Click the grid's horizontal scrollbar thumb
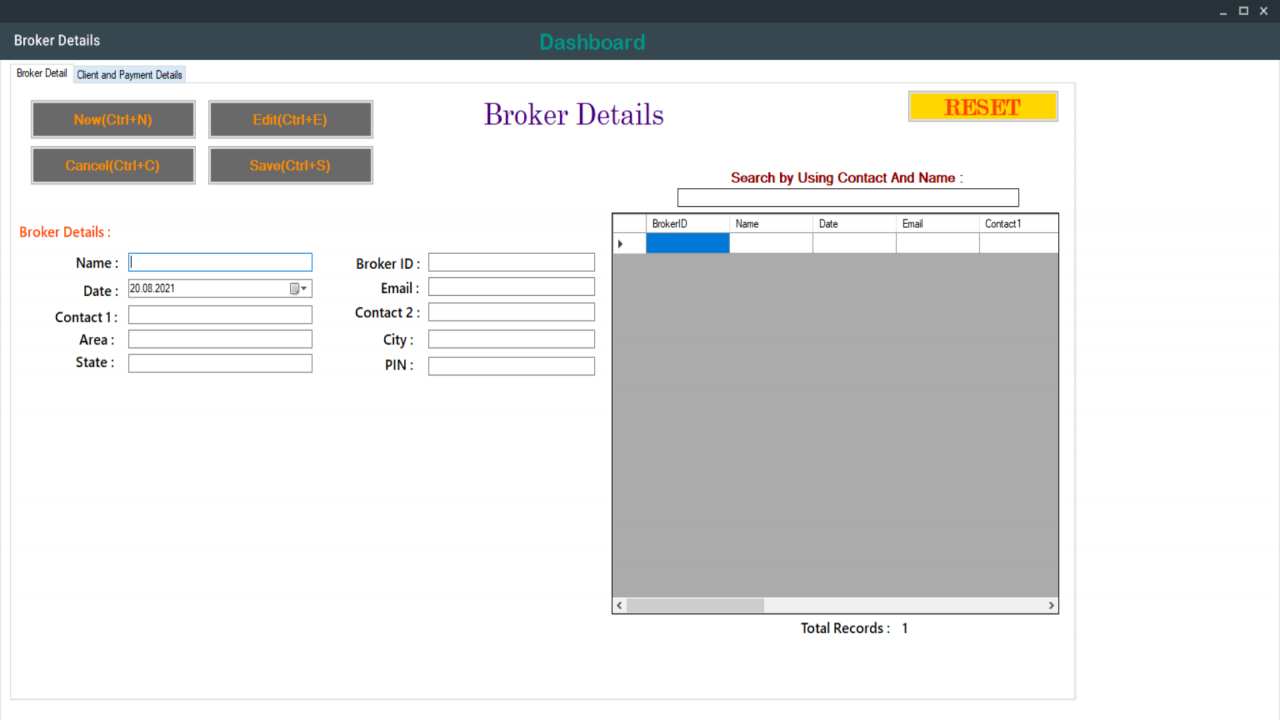 [695, 606]
